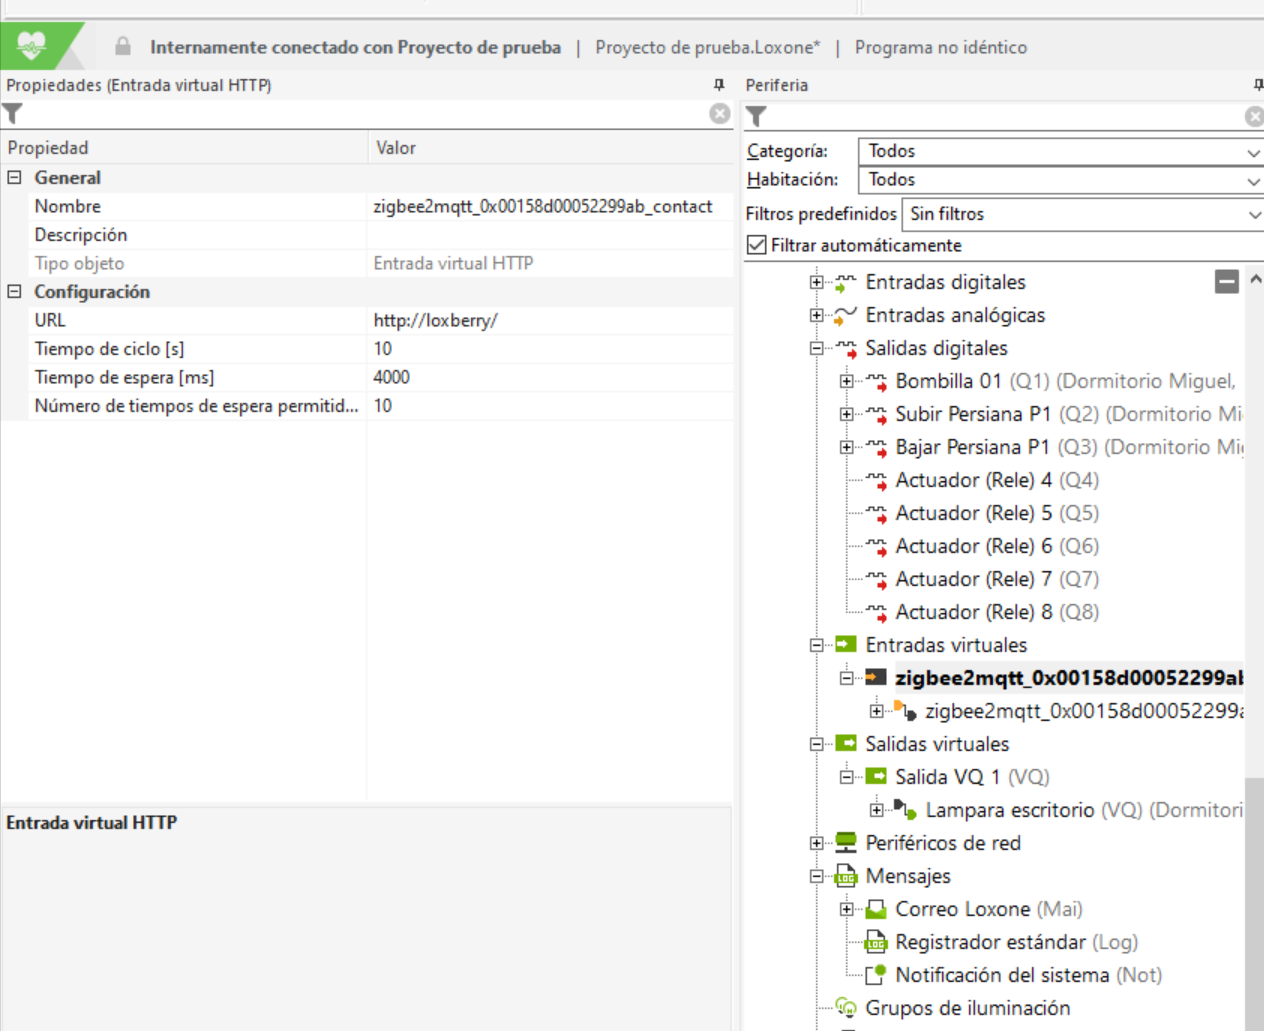Click the Periferia filter funnel icon
This screenshot has height=1031, width=1264.
coord(757,117)
